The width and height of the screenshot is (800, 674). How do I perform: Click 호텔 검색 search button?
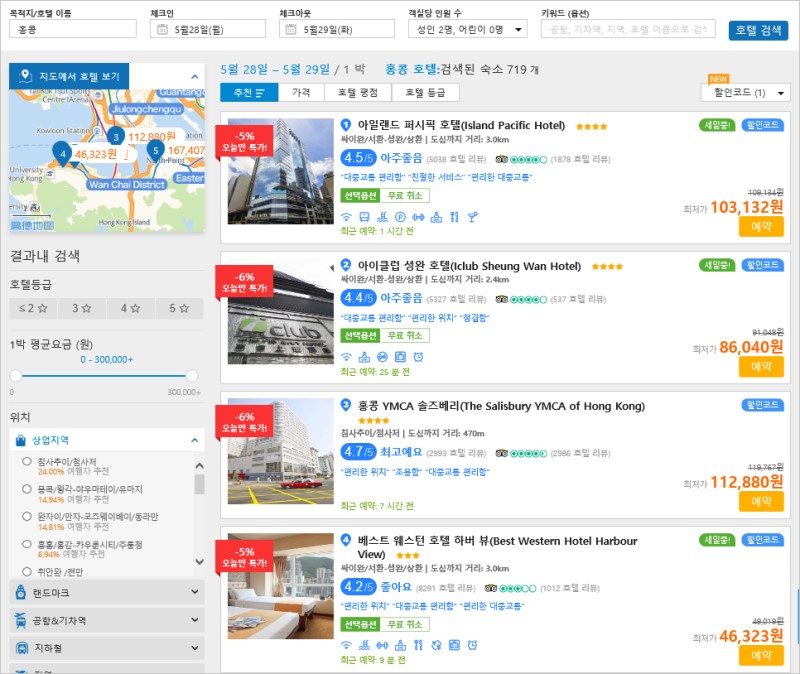(x=758, y=30)
